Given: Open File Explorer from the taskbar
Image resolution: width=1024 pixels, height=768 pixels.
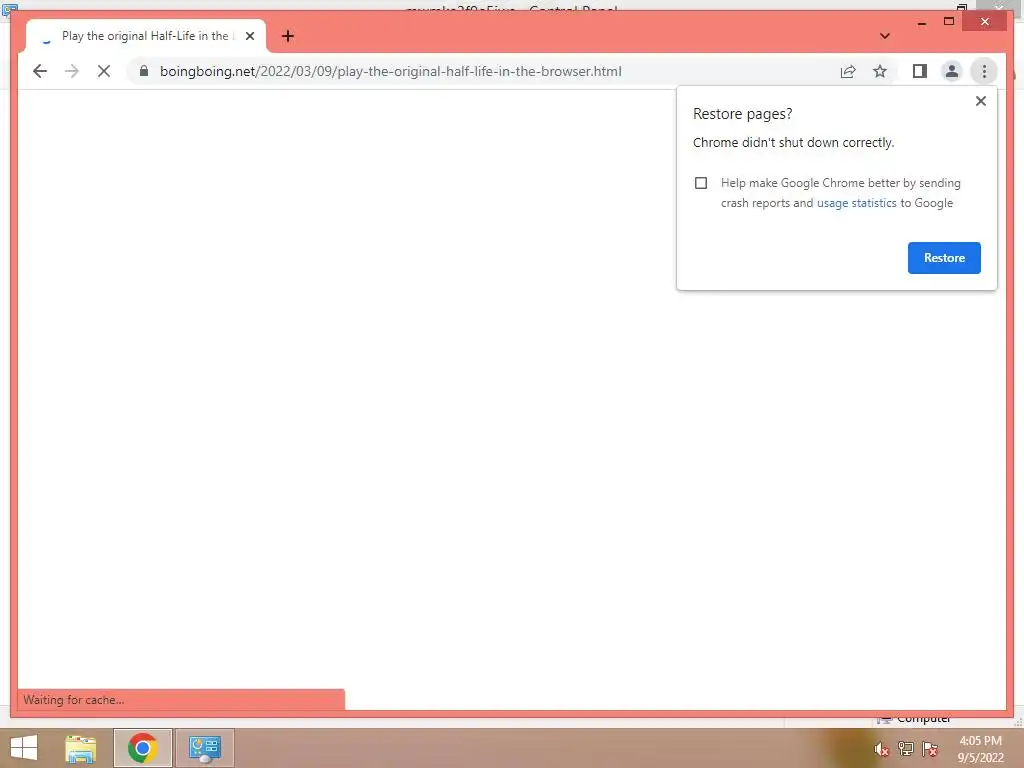Looking at the screenshot, I should coord(81,748).
